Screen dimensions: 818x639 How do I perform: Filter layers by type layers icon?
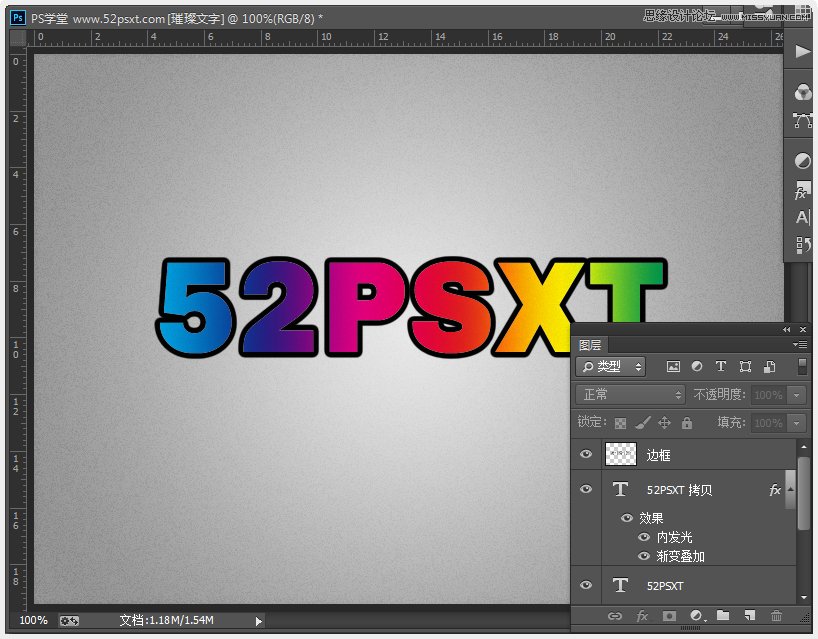click(x=720, y=367)
